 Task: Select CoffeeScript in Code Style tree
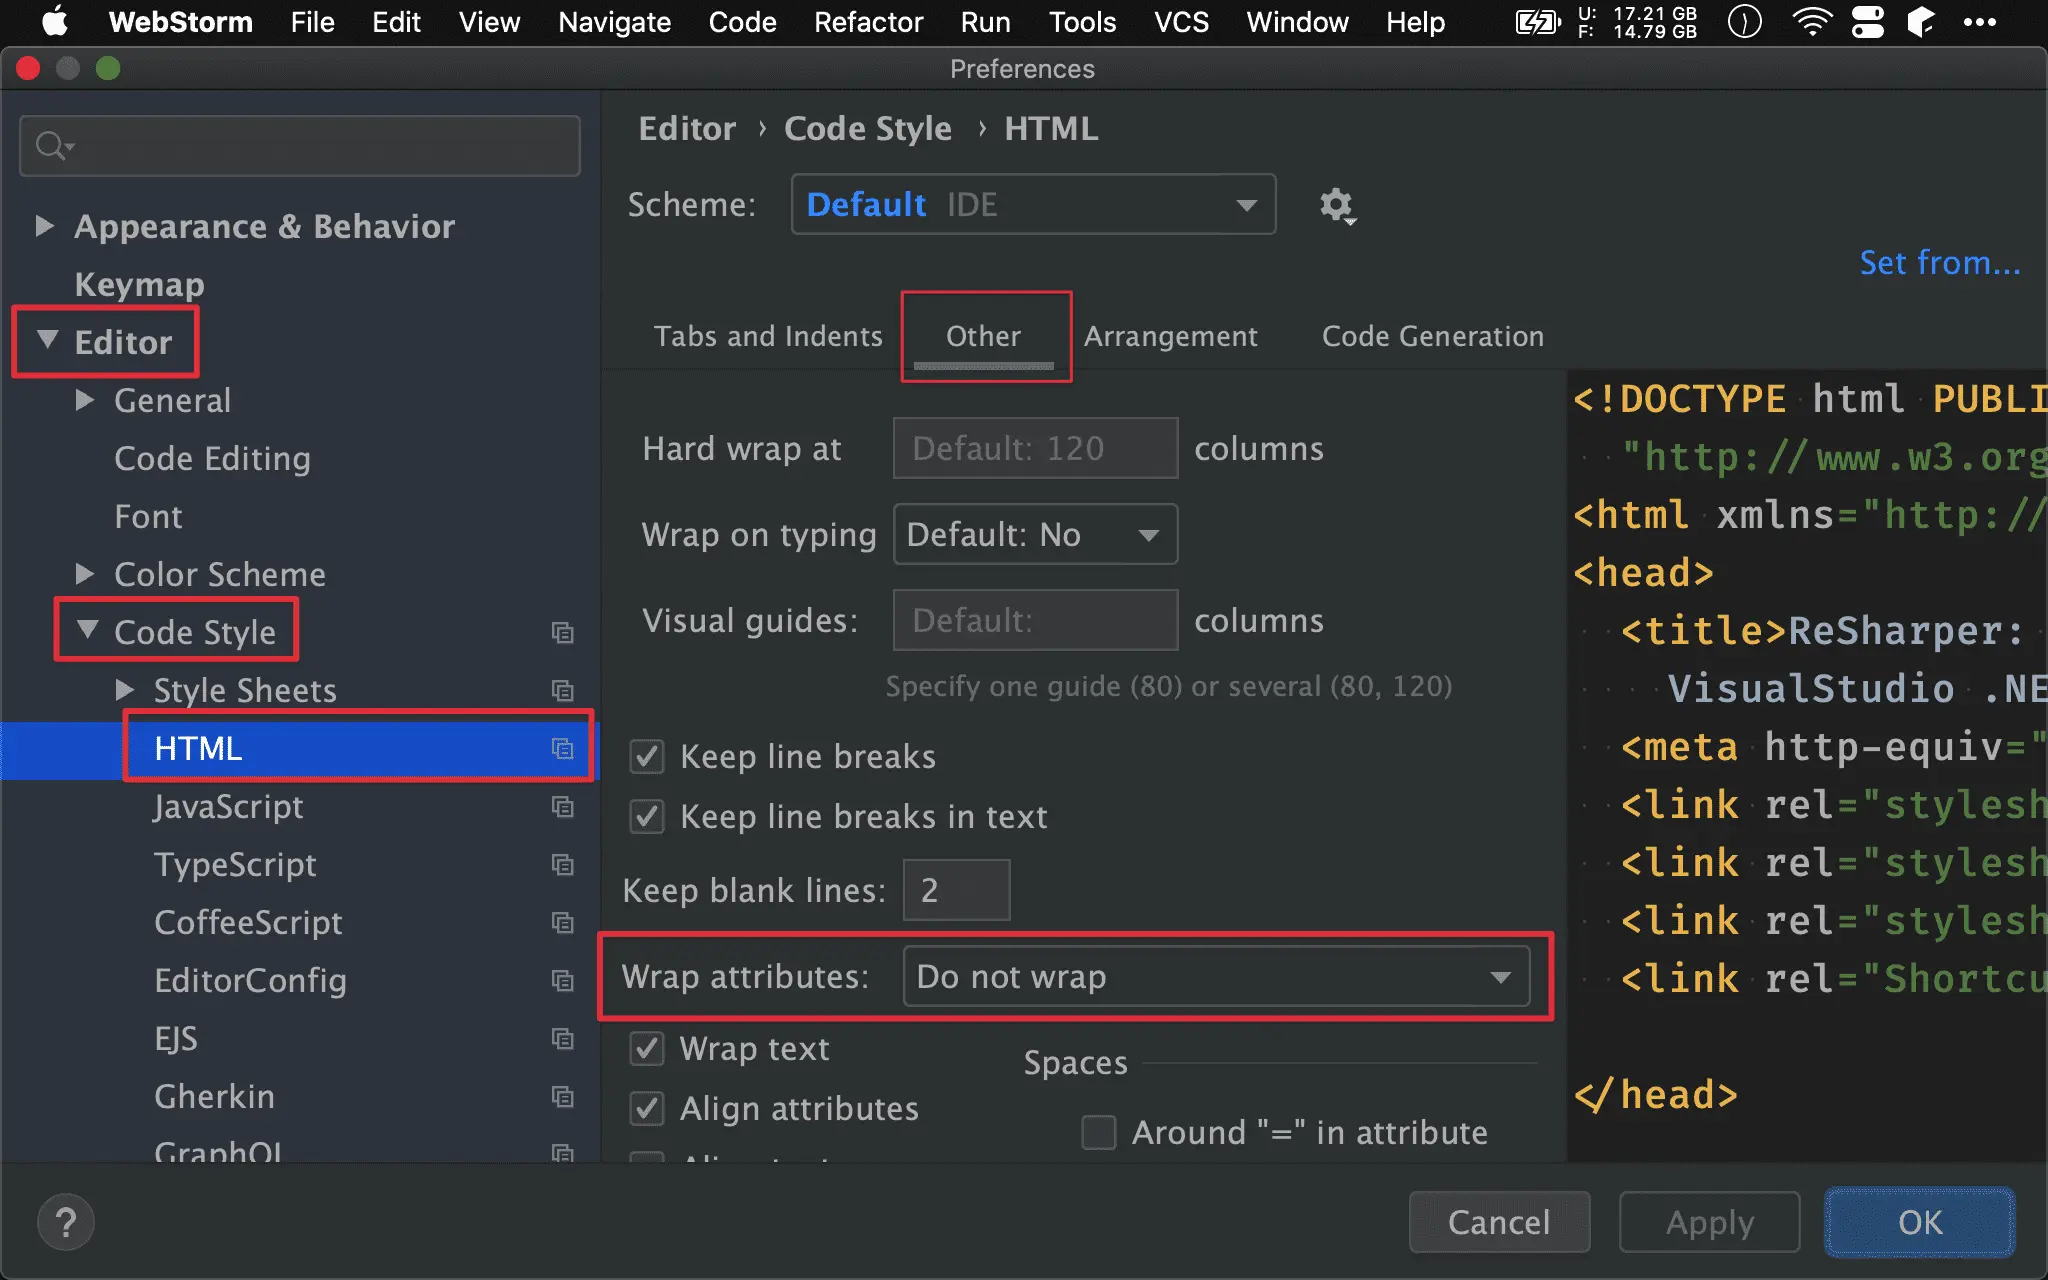click(x=248, y=923)
